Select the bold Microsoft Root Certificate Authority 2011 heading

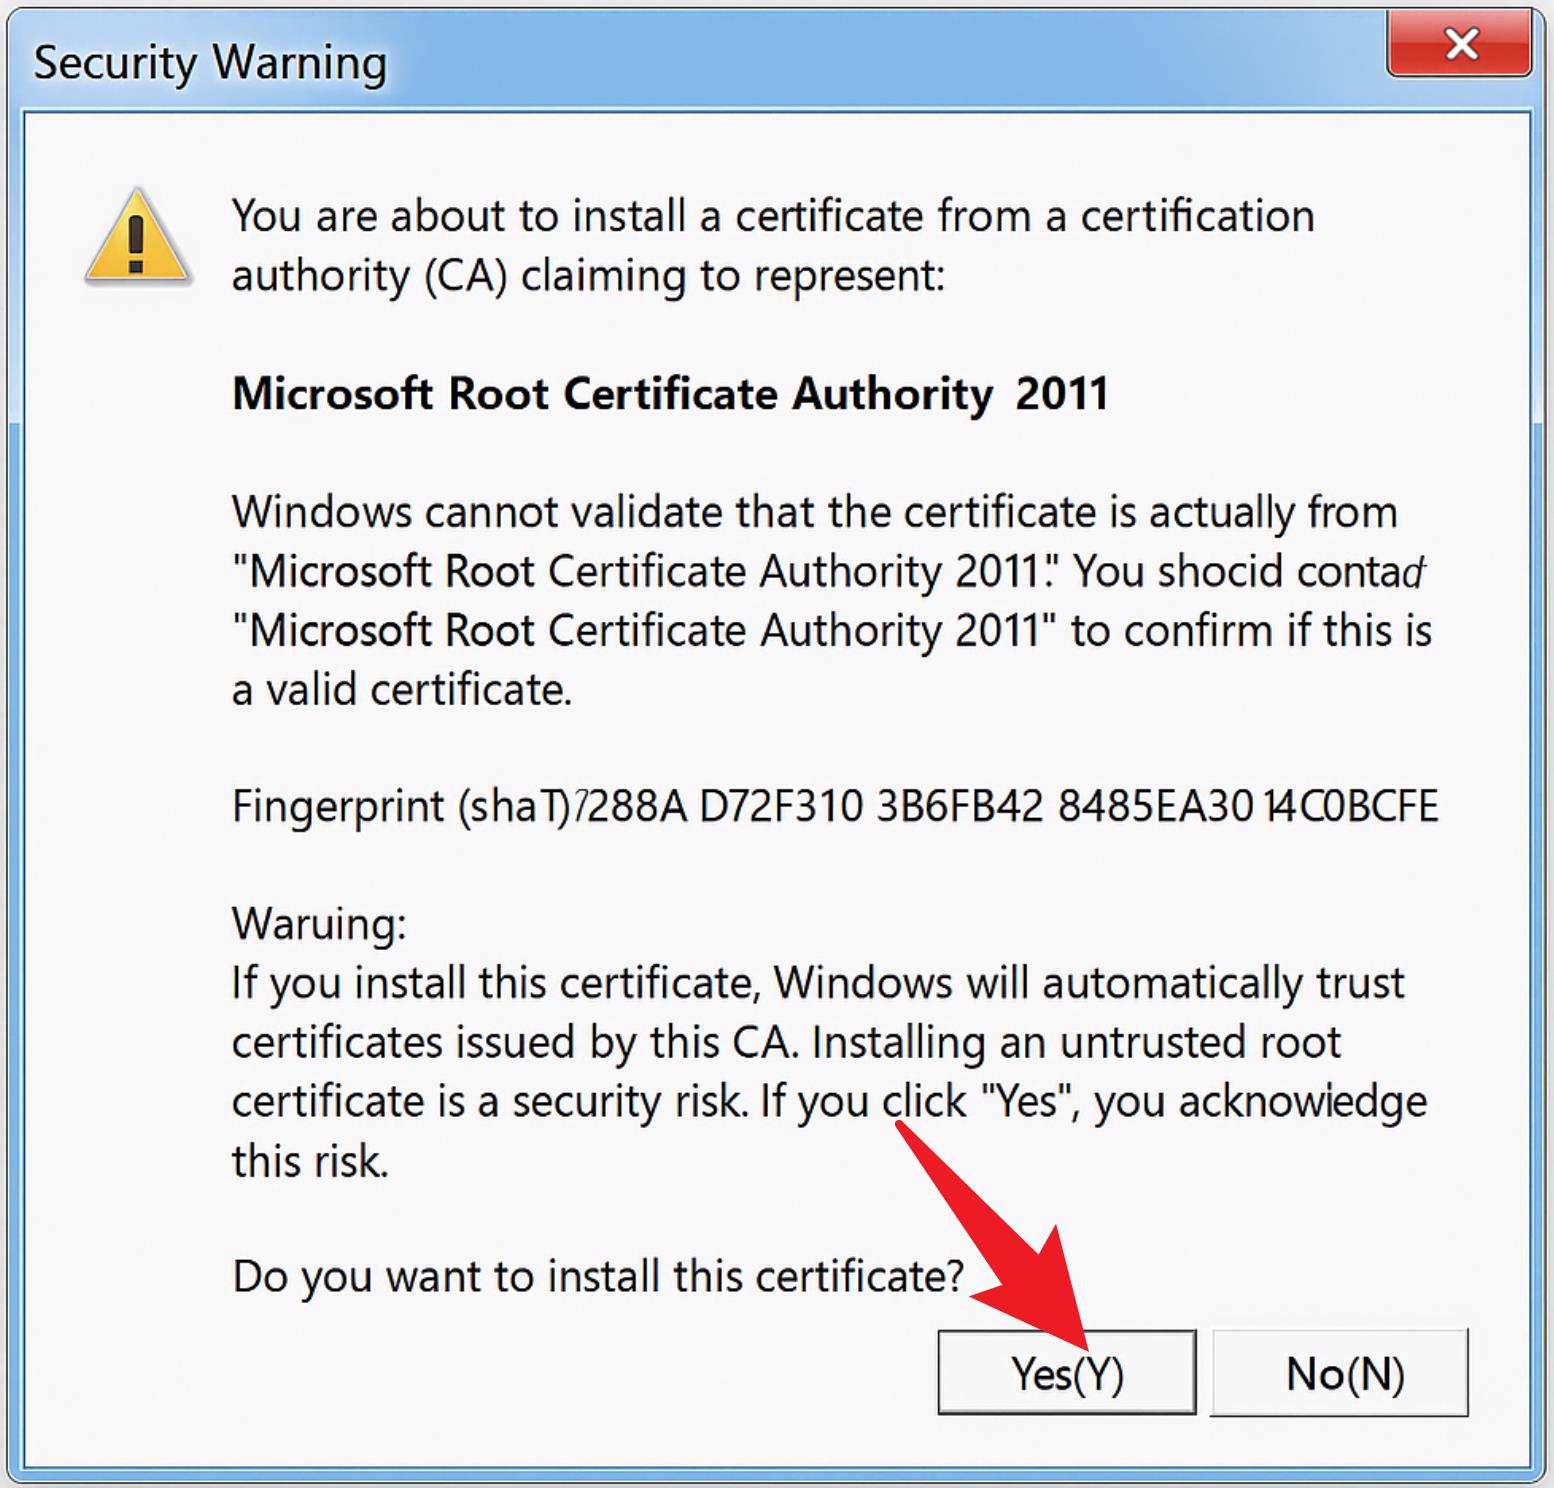click(x=670, y=393)
